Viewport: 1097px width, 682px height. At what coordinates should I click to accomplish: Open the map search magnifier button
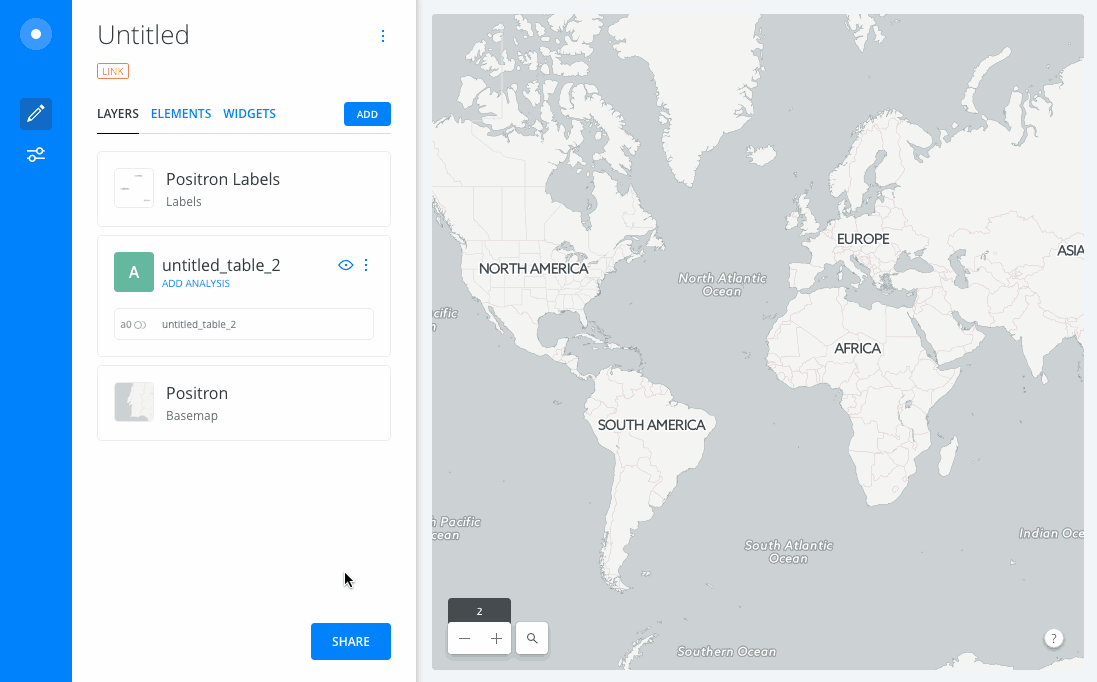[532, 639]
